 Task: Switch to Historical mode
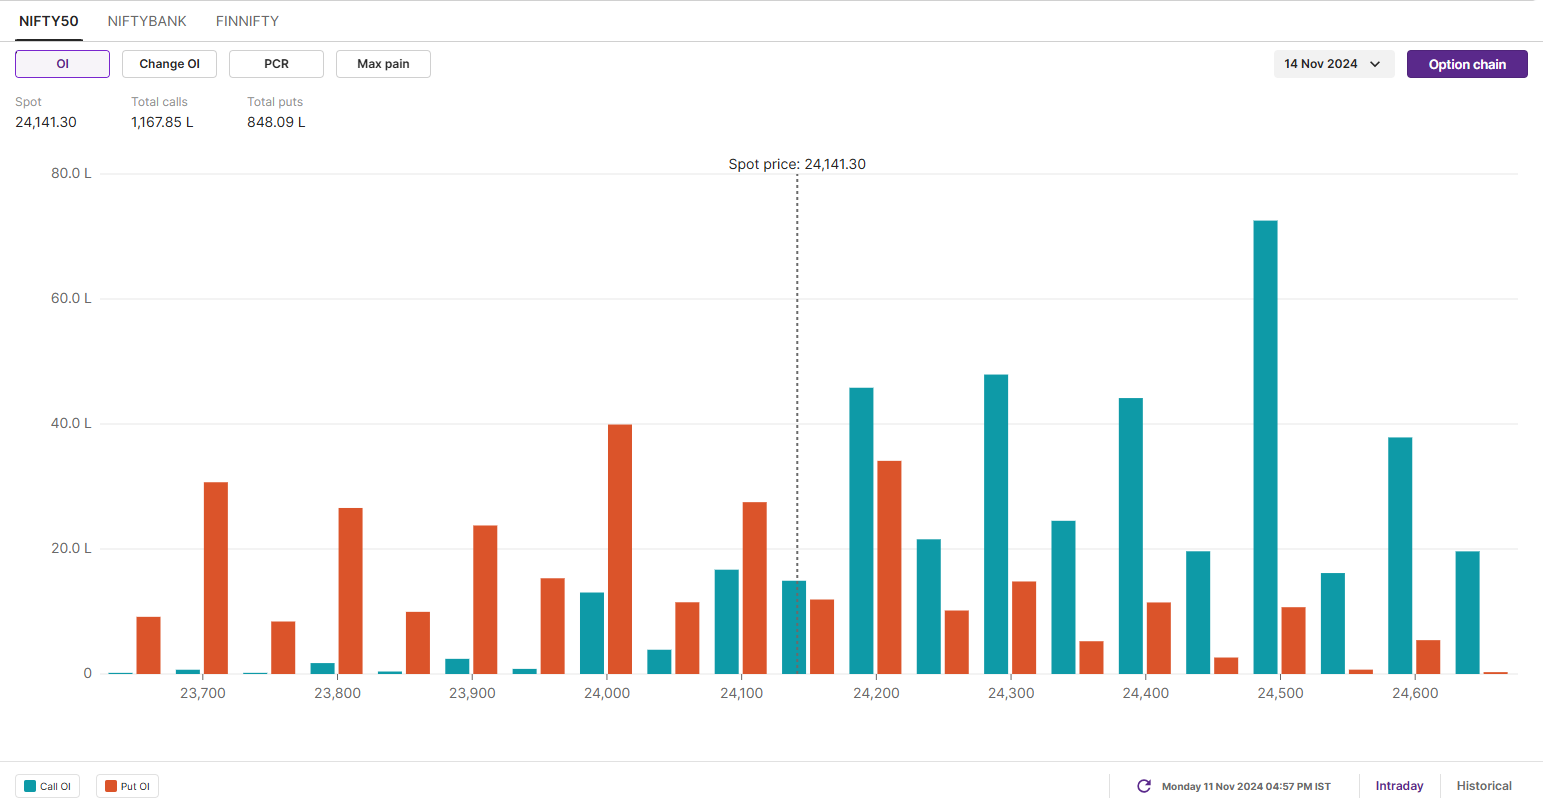tap(1484, 786)
